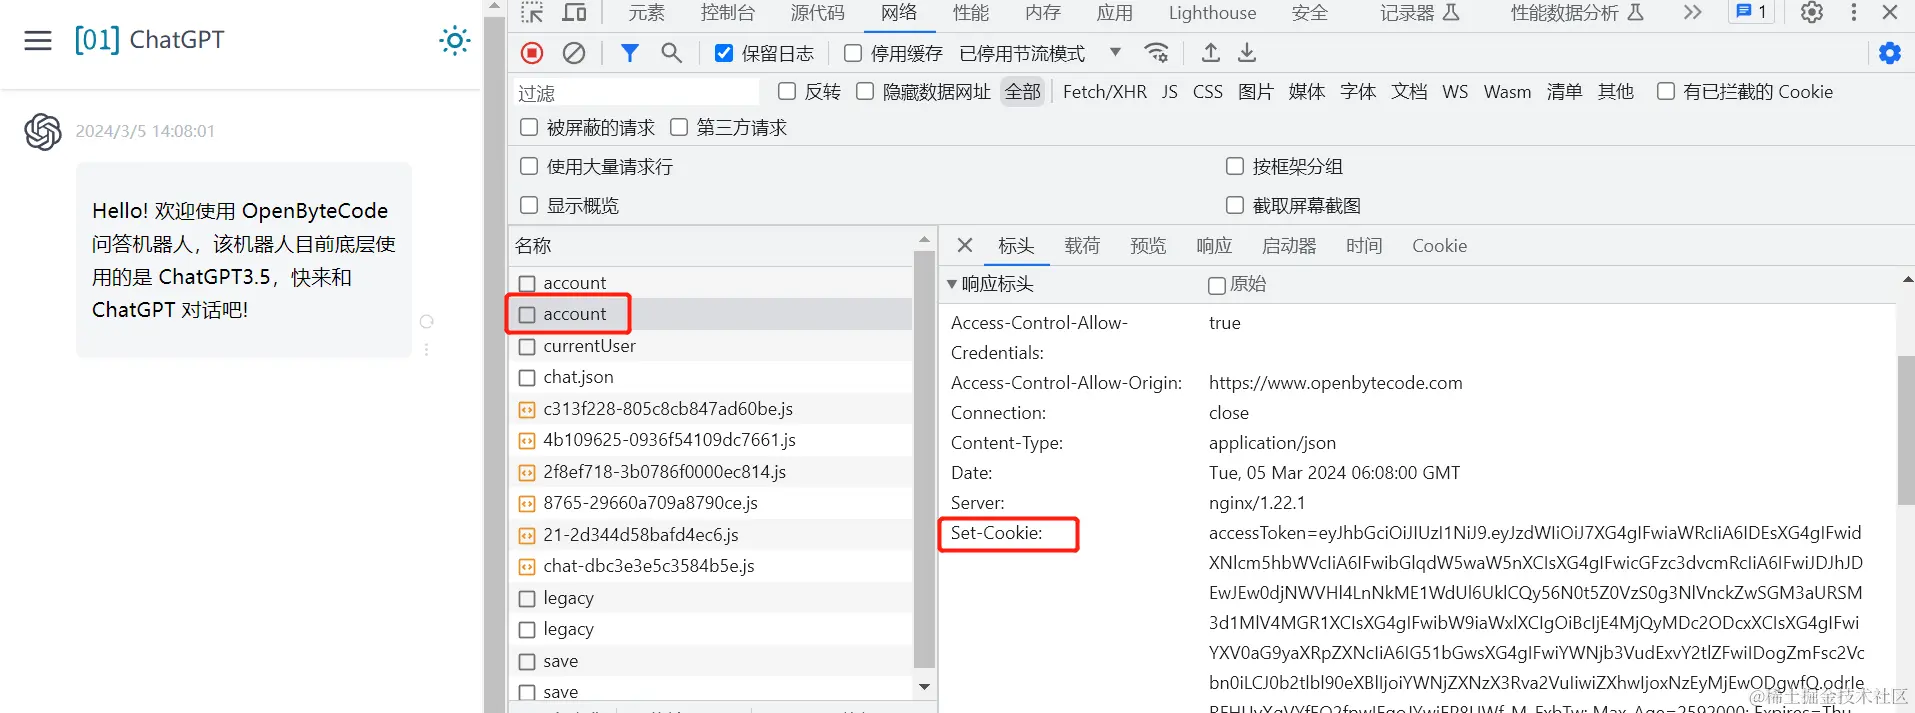Open the Cookie tab in details

[x=1439, y=246]
